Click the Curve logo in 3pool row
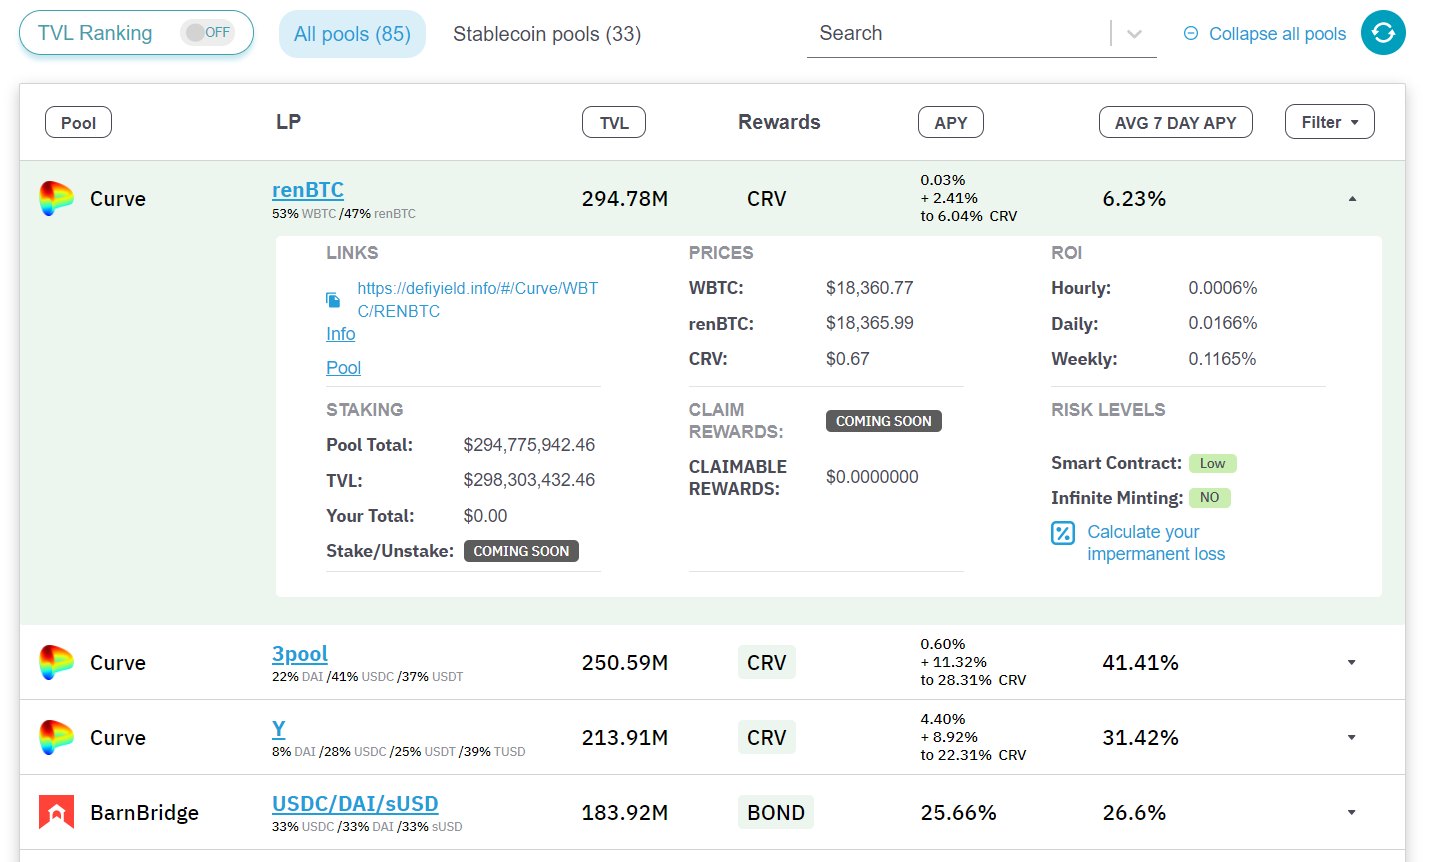The height and width of the screenshot is (862, 1440). coord(56,663)
